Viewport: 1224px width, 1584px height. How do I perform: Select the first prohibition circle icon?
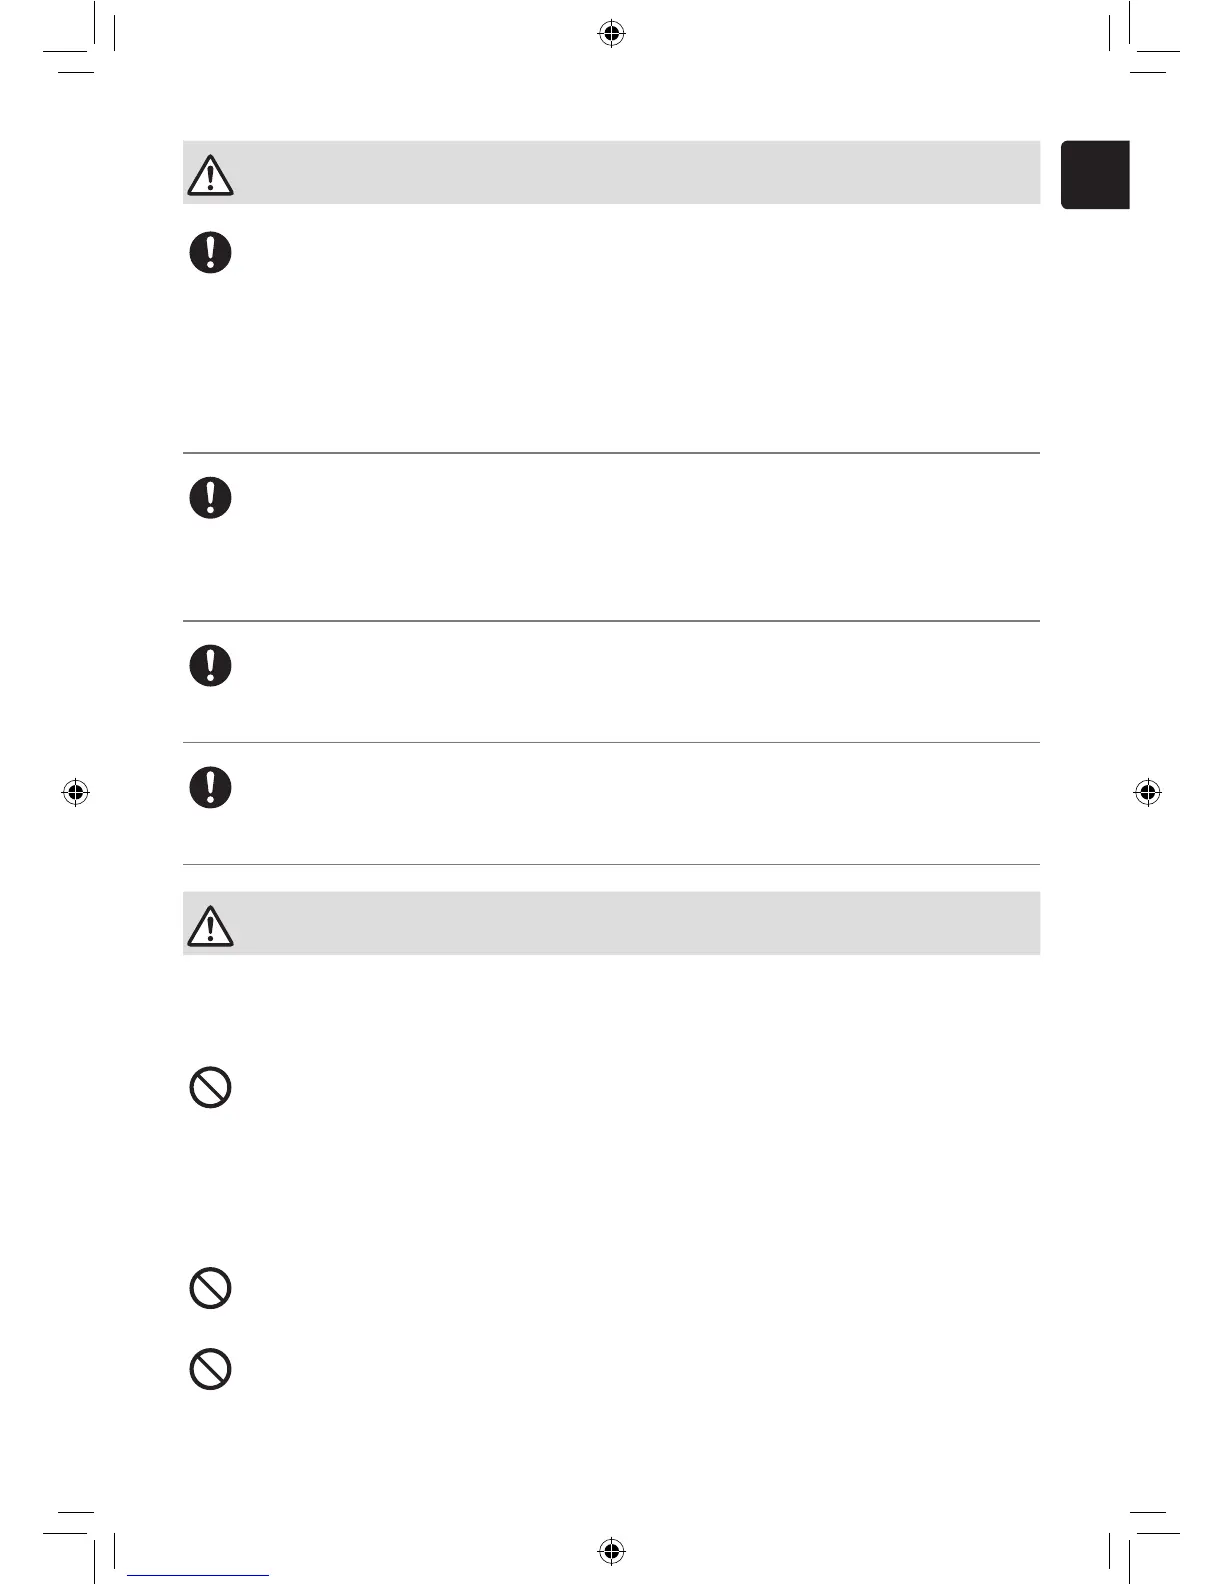pyautogui.click(x=210, y=1087)
